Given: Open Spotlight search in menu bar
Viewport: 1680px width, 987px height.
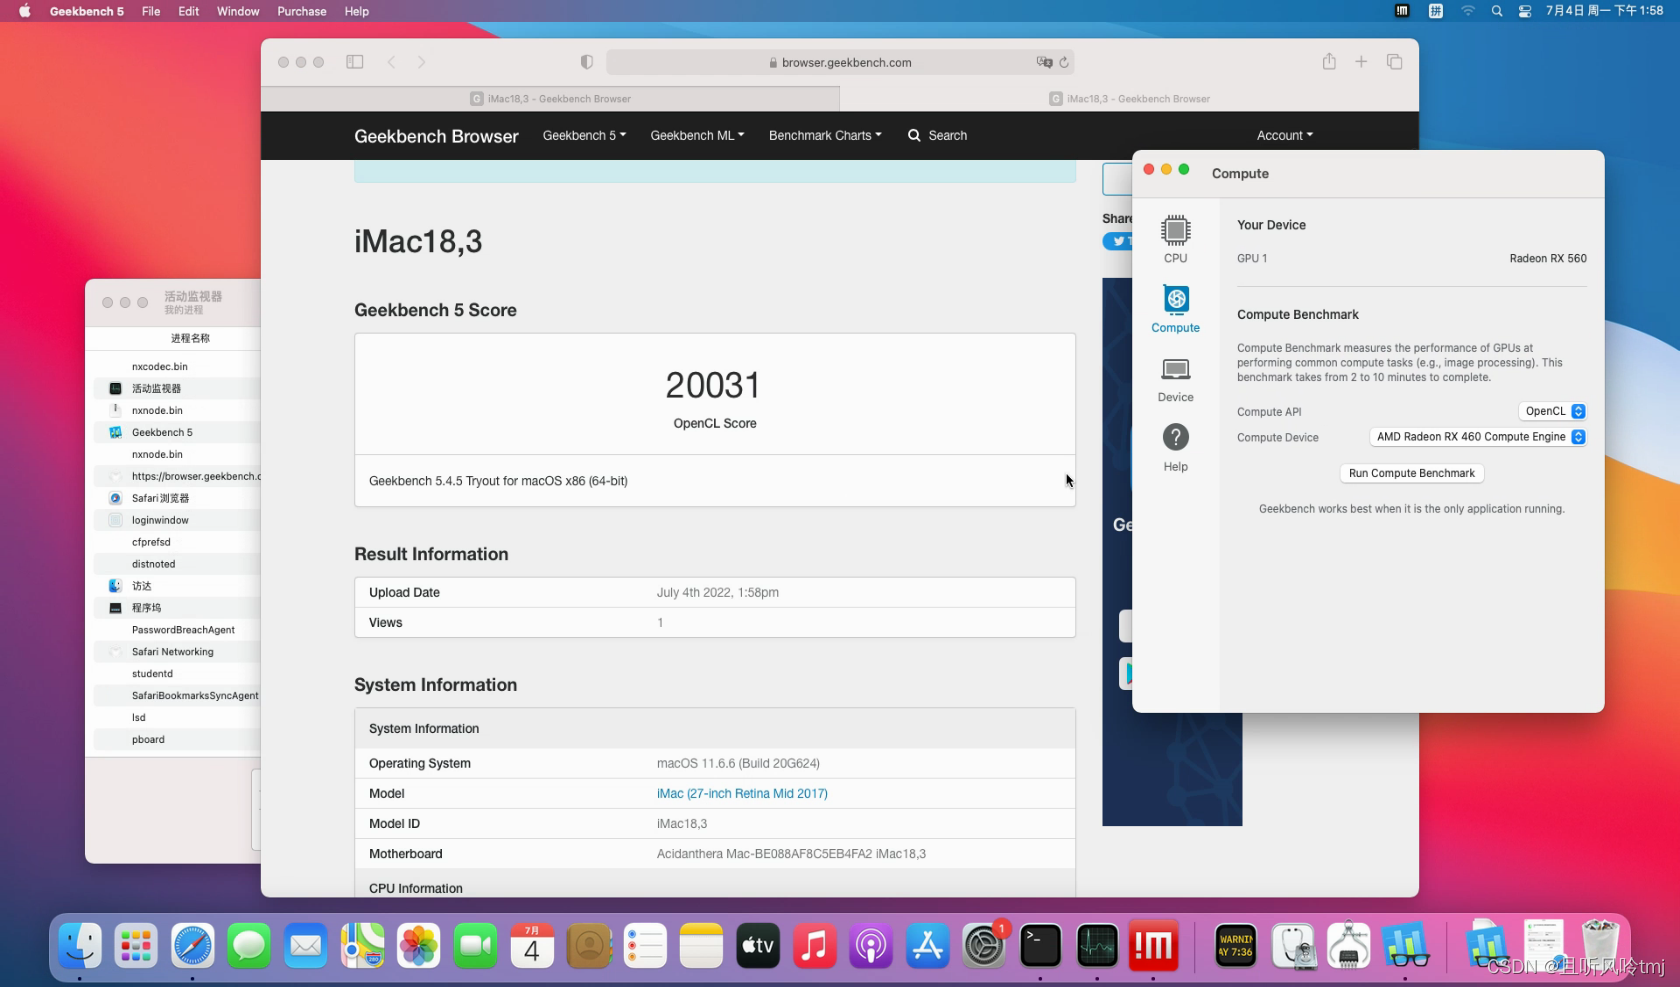Looking at the screenshot, I should (x=1496, y=11).
